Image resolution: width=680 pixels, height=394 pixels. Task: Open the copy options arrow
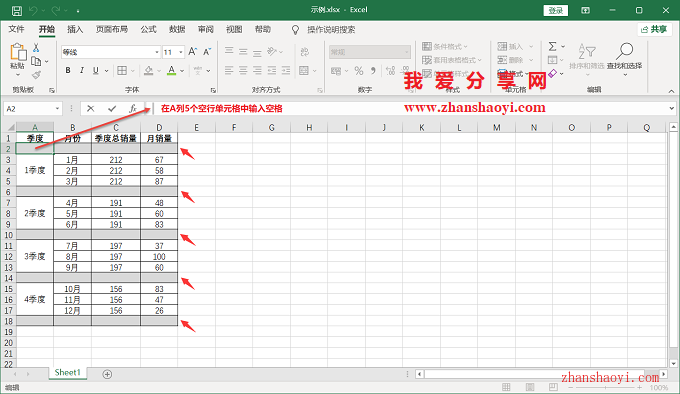pos(46,62)
